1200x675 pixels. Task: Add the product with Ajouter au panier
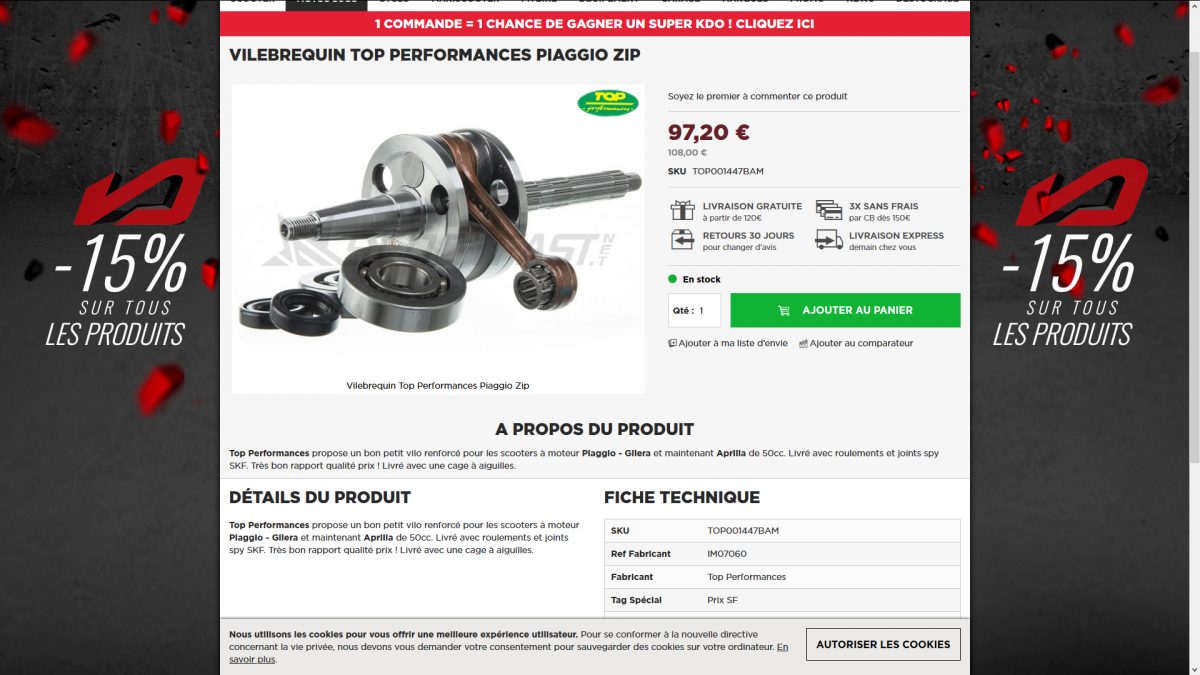pyautogui.click(x=845, y=310)
